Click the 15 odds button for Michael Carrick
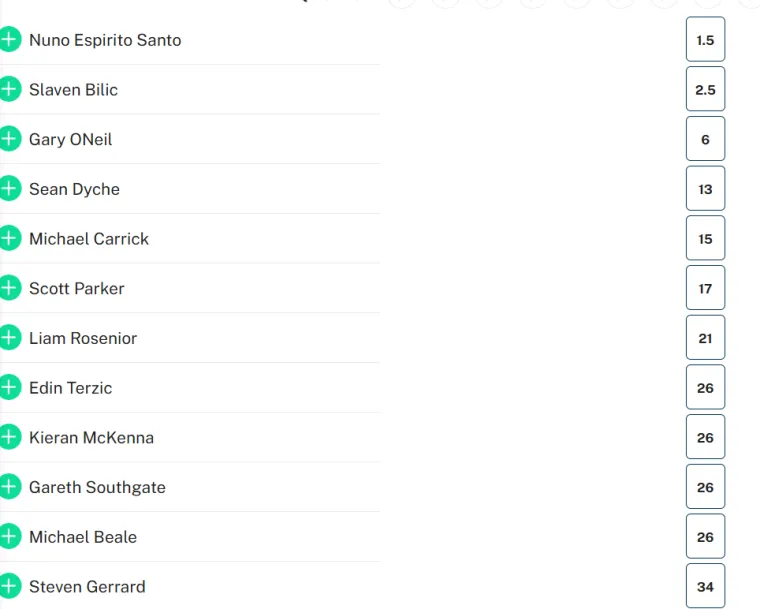Image resolution: width=760 pixels, height=609 pixels. click(x=705, y=239)
